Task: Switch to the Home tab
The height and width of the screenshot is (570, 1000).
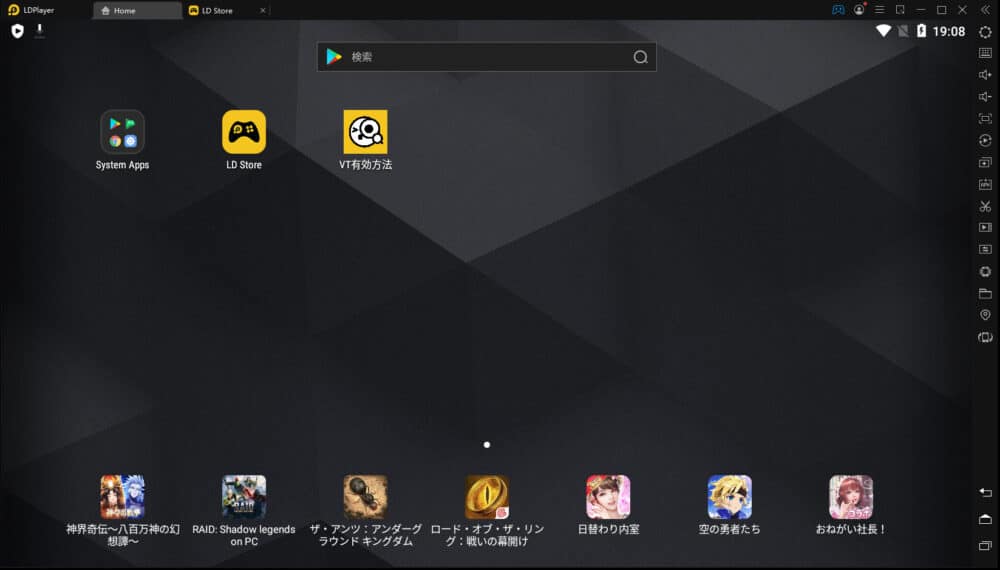Action: (137, 11)
